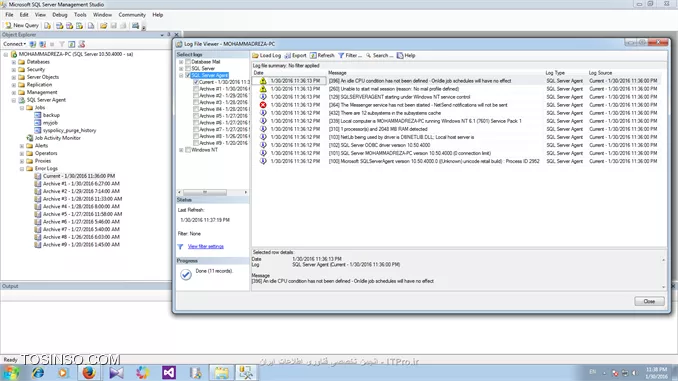Open the Search tool in log viewer
678x381 pixels.
click(x=369, y=55)
